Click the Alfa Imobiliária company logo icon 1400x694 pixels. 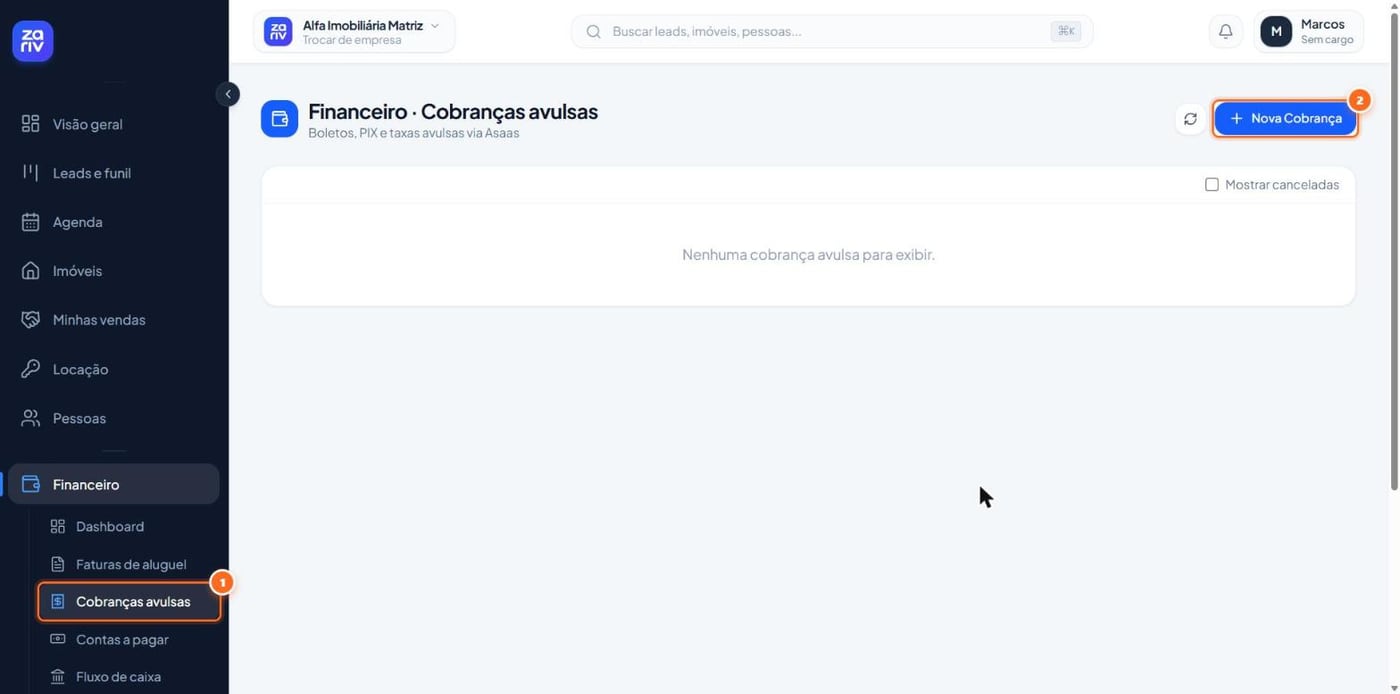point(278,31)
